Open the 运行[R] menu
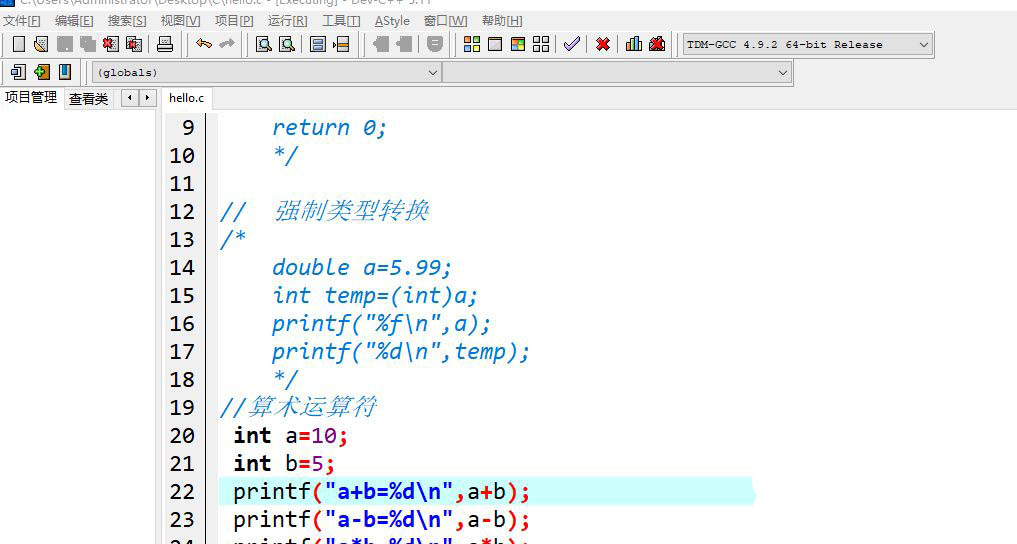 (288, 20)
